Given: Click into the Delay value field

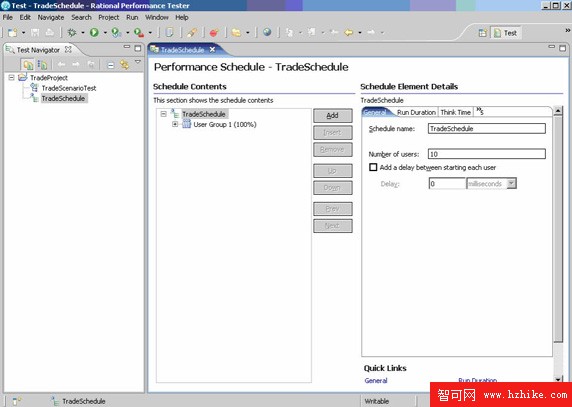Looking at the screenshot, I should 447,183.
